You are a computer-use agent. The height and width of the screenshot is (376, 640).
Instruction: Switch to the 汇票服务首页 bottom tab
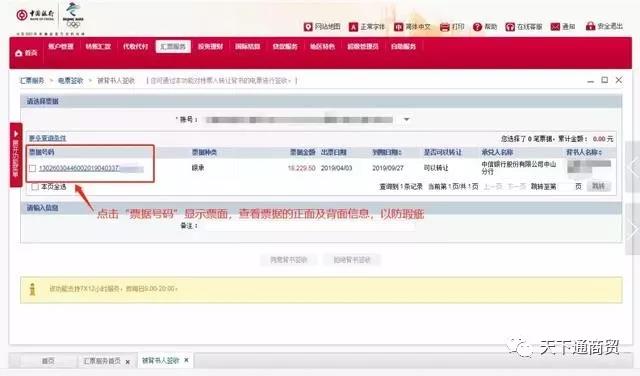click(102, 361)
